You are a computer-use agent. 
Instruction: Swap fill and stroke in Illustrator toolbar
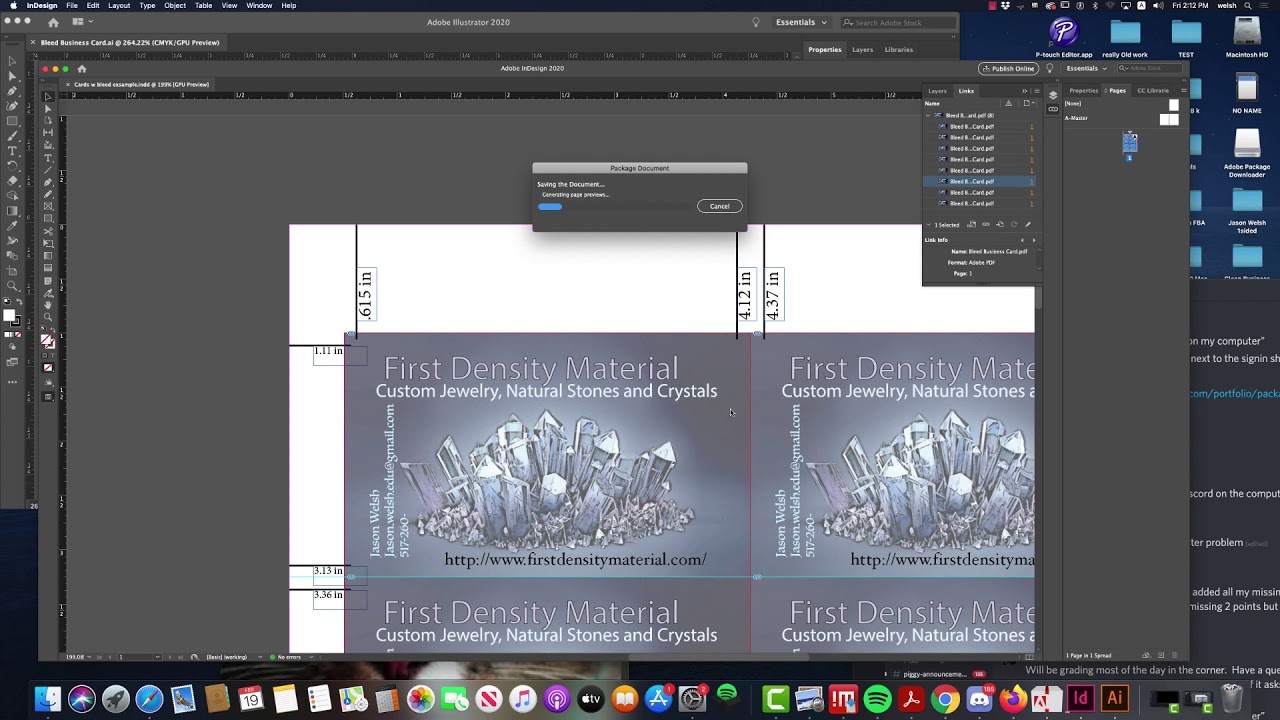[x=19, y=301]
